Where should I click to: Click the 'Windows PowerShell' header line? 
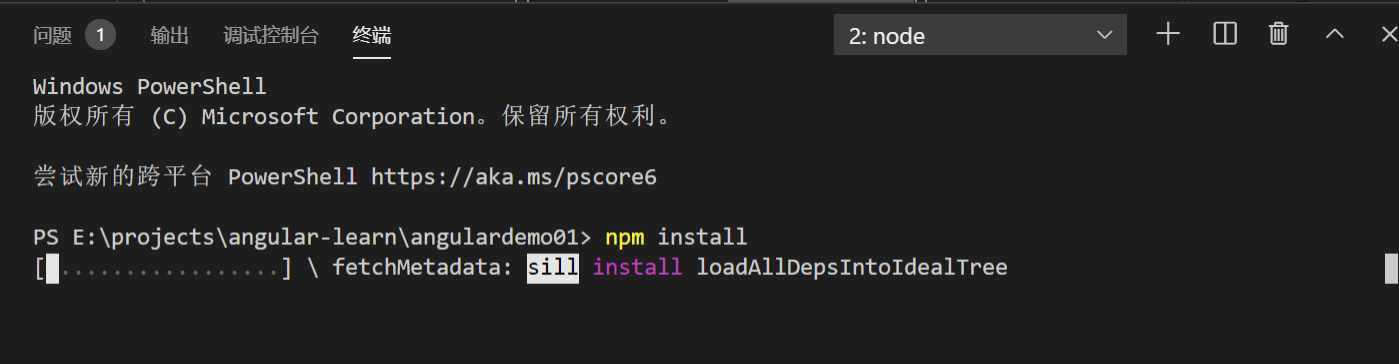click(x=150, y=87)
